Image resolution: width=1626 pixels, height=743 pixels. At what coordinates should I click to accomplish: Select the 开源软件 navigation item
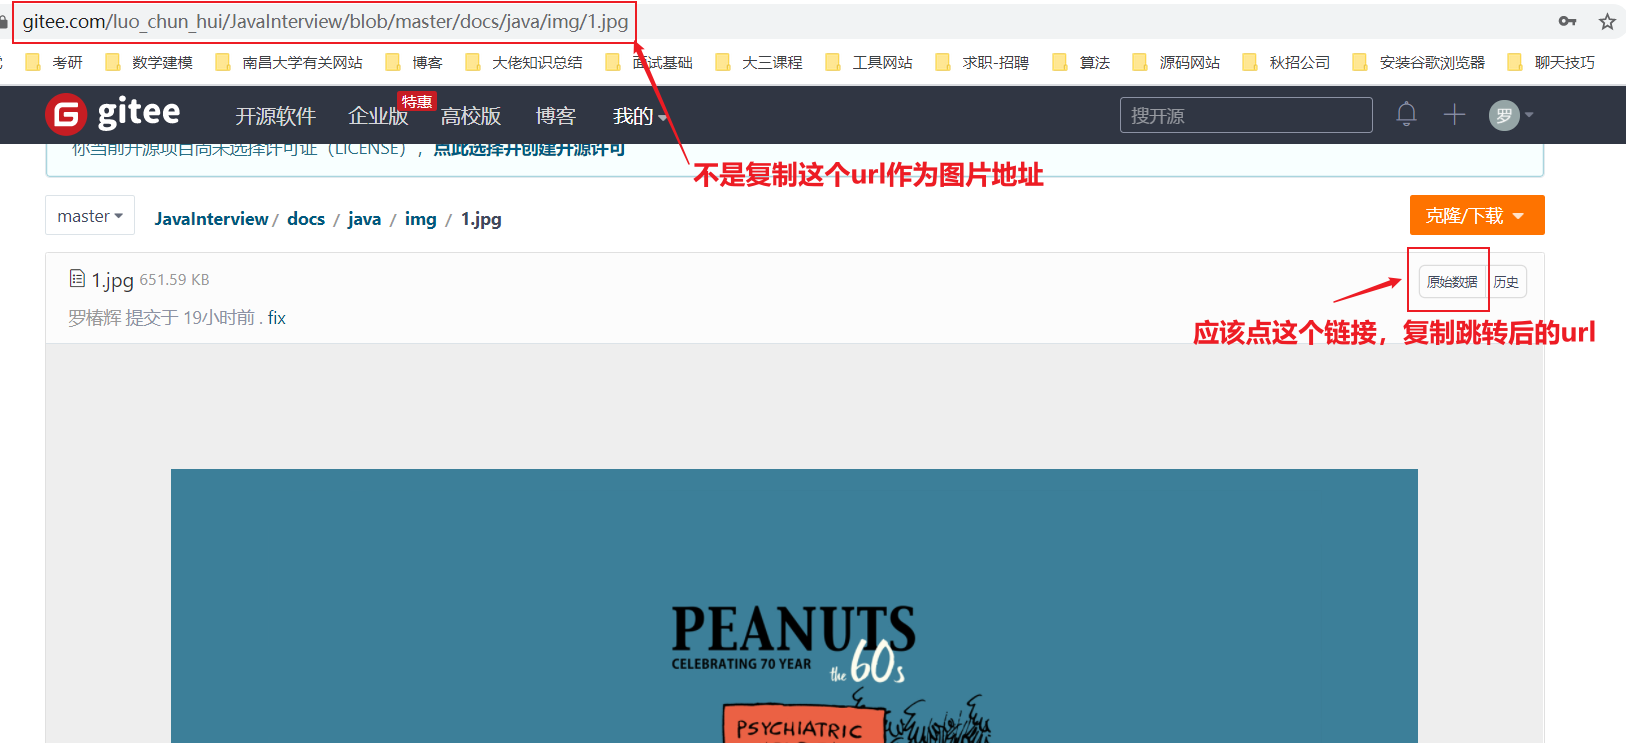pos(275,116)
